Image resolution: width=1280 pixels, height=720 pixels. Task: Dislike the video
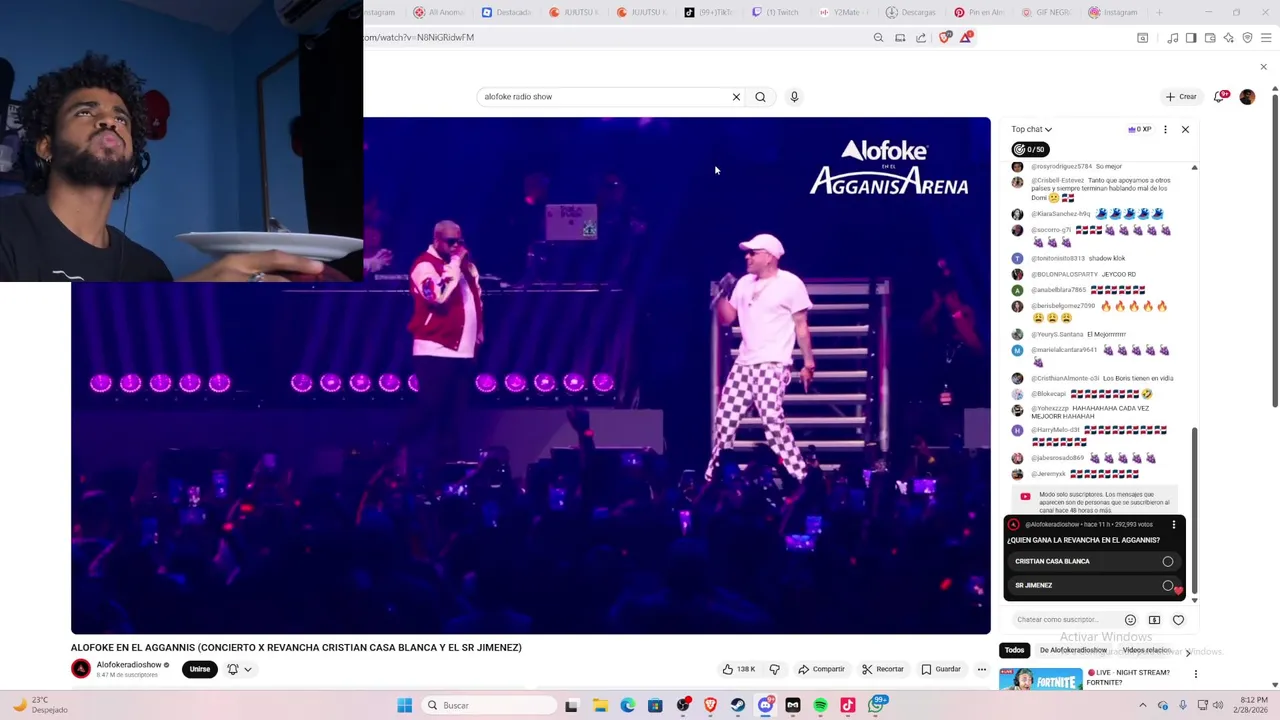tap(774, 669)
